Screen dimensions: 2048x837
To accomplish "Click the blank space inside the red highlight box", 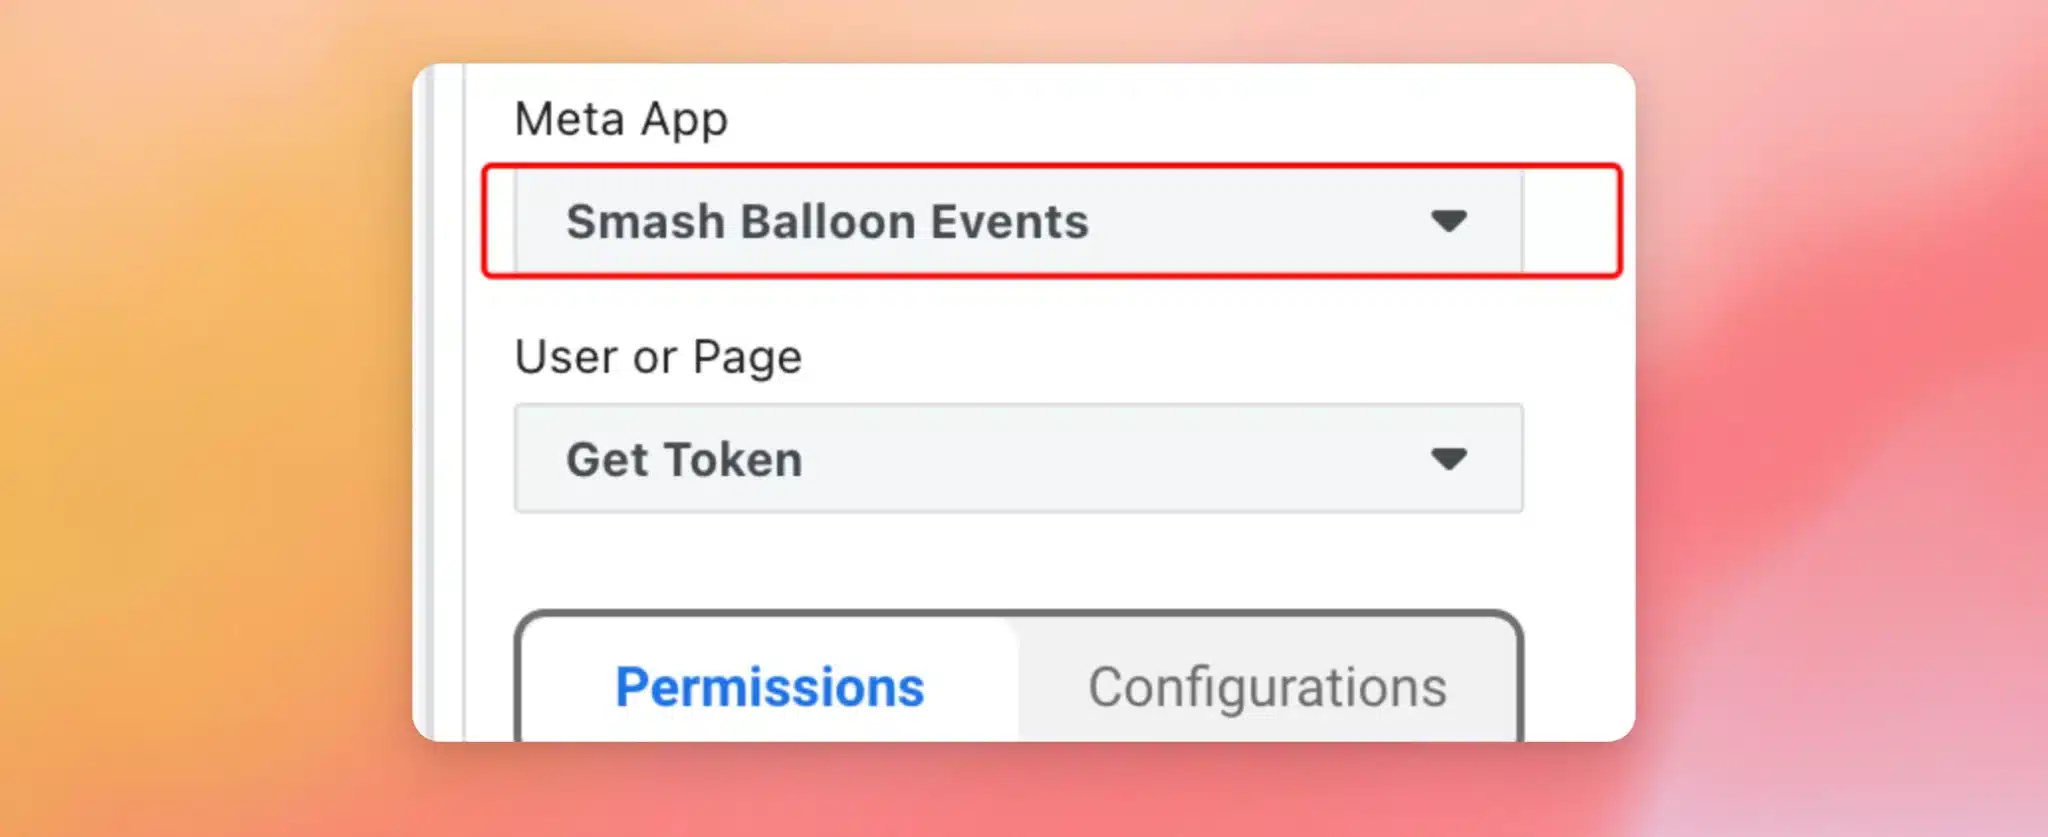I will coord(1570,221).
